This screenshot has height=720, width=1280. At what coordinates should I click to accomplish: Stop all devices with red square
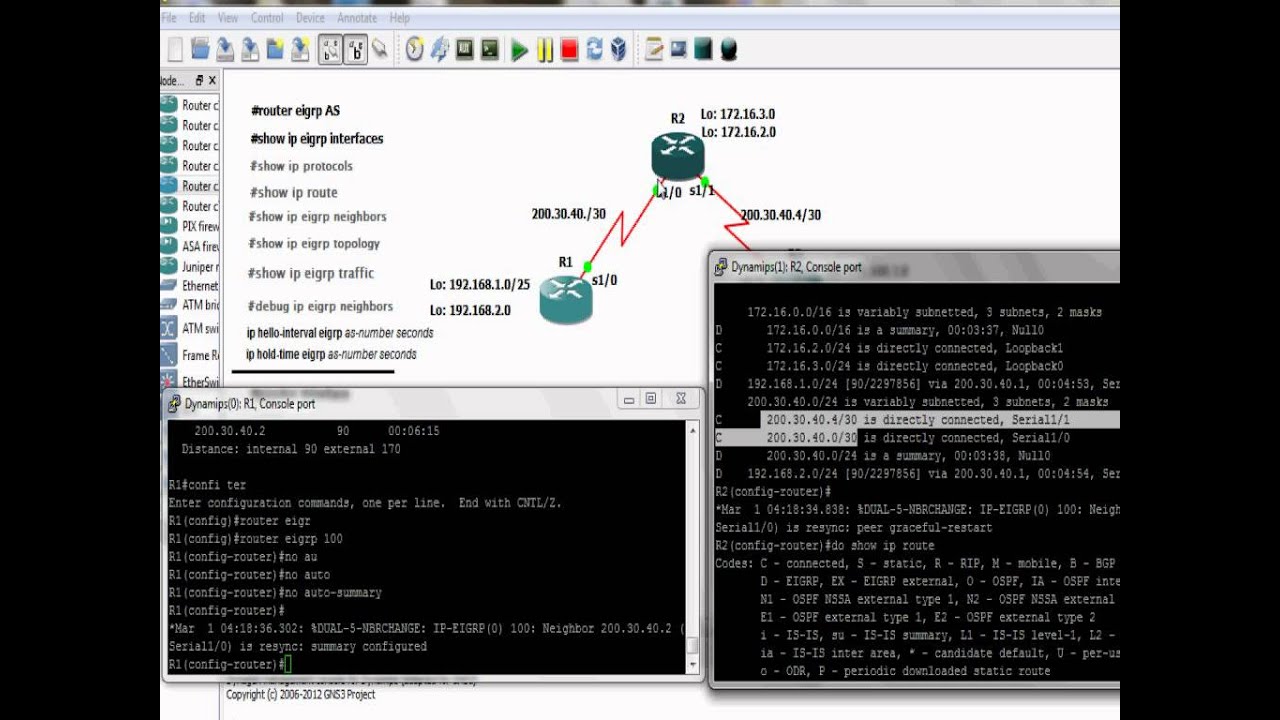(x=569, y=49)
